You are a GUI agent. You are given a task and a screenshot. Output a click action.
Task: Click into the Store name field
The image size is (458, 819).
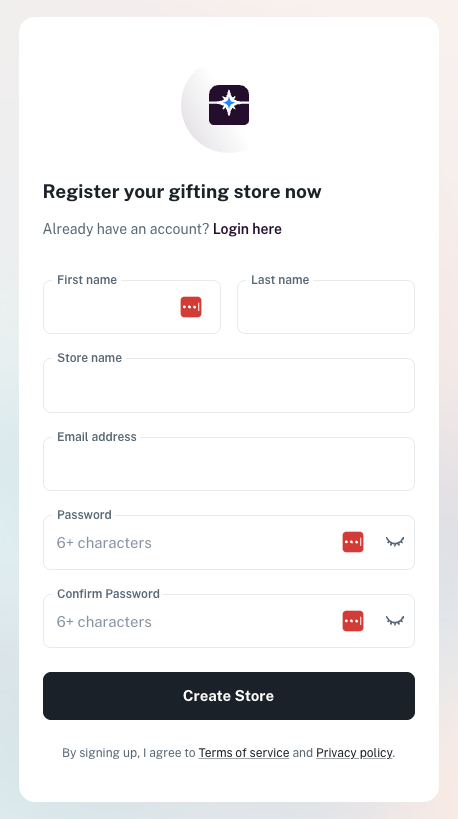pyautogui.click(x=229, y=385)
